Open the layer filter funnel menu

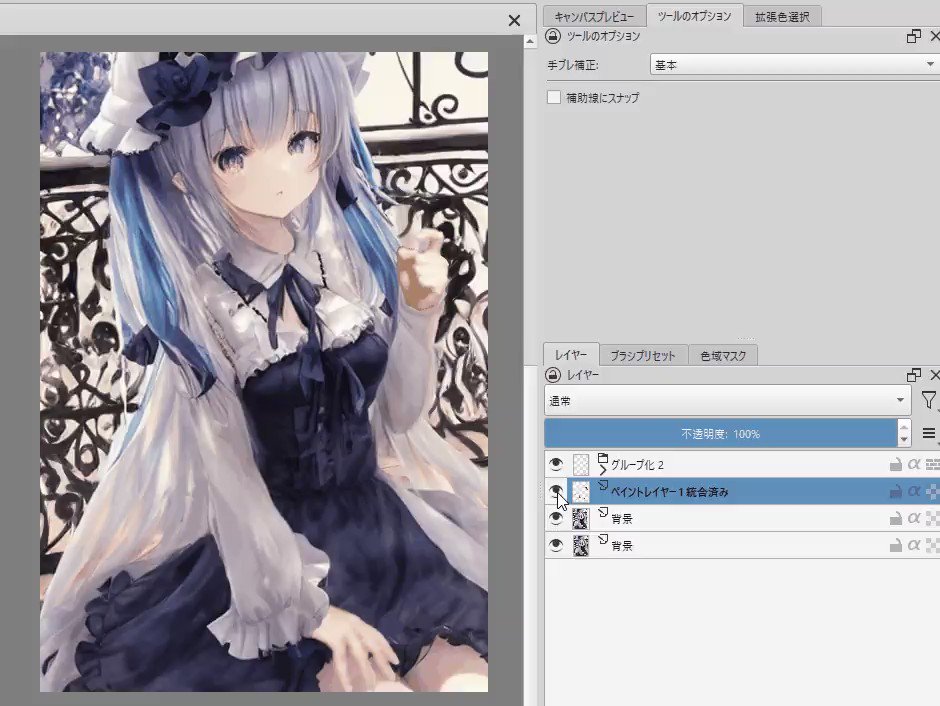coord(929,400)
